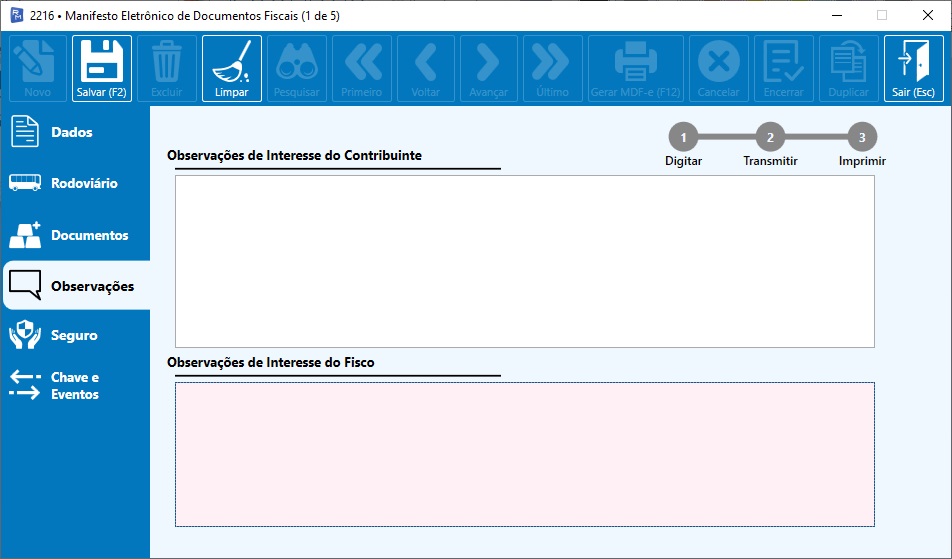Open Pesquisar binoculars search
The width and height of the screenshot is (952, 559).
(x=296, y=68)
